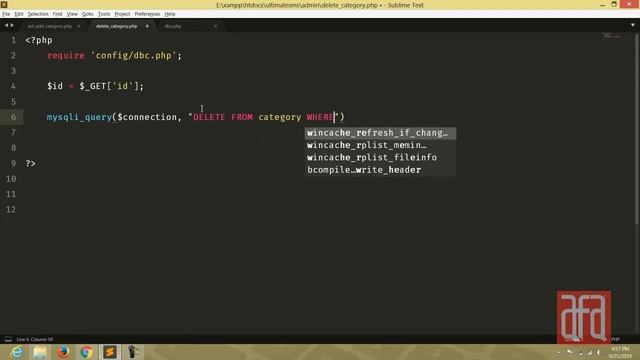Open File Explorer from the taskbar
The width and height of the screenshot is (640, 360).
pos(40,352)
